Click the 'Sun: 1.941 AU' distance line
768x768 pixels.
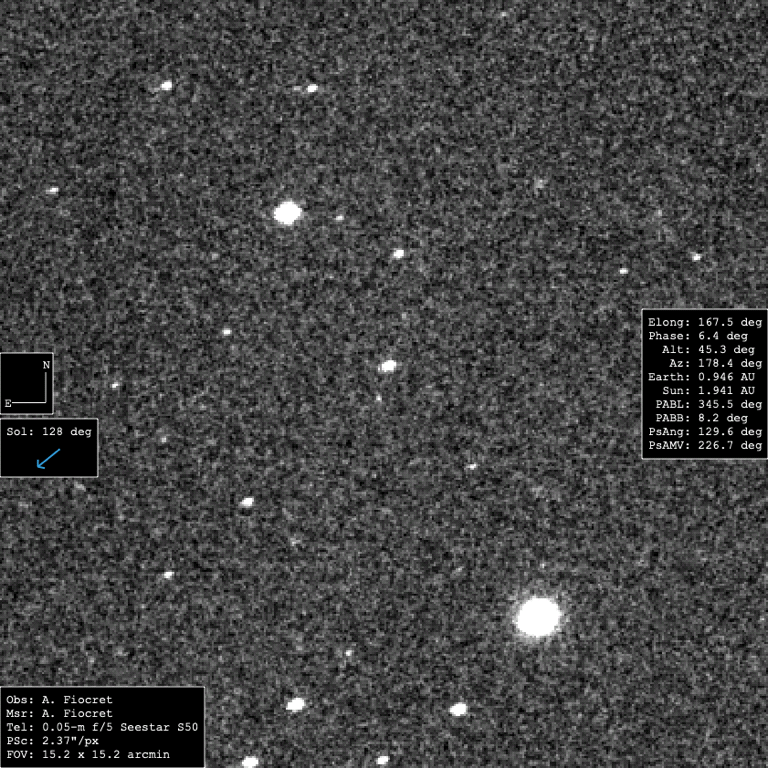pyautogui.click(x=708, y=391)
